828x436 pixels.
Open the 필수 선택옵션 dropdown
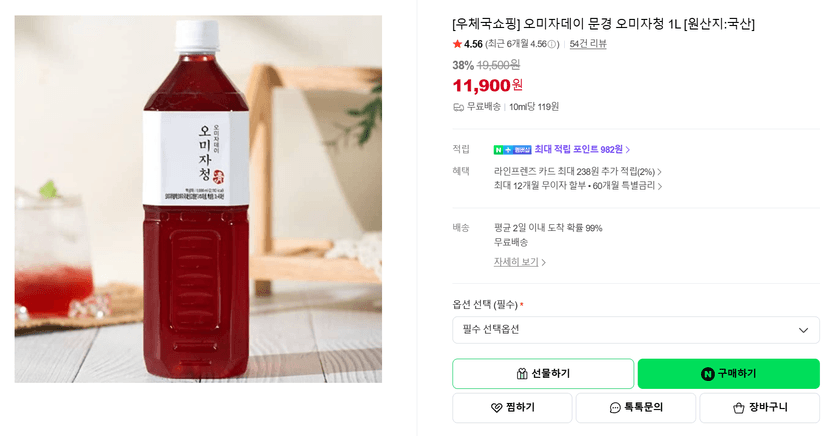tap(636, 330)
